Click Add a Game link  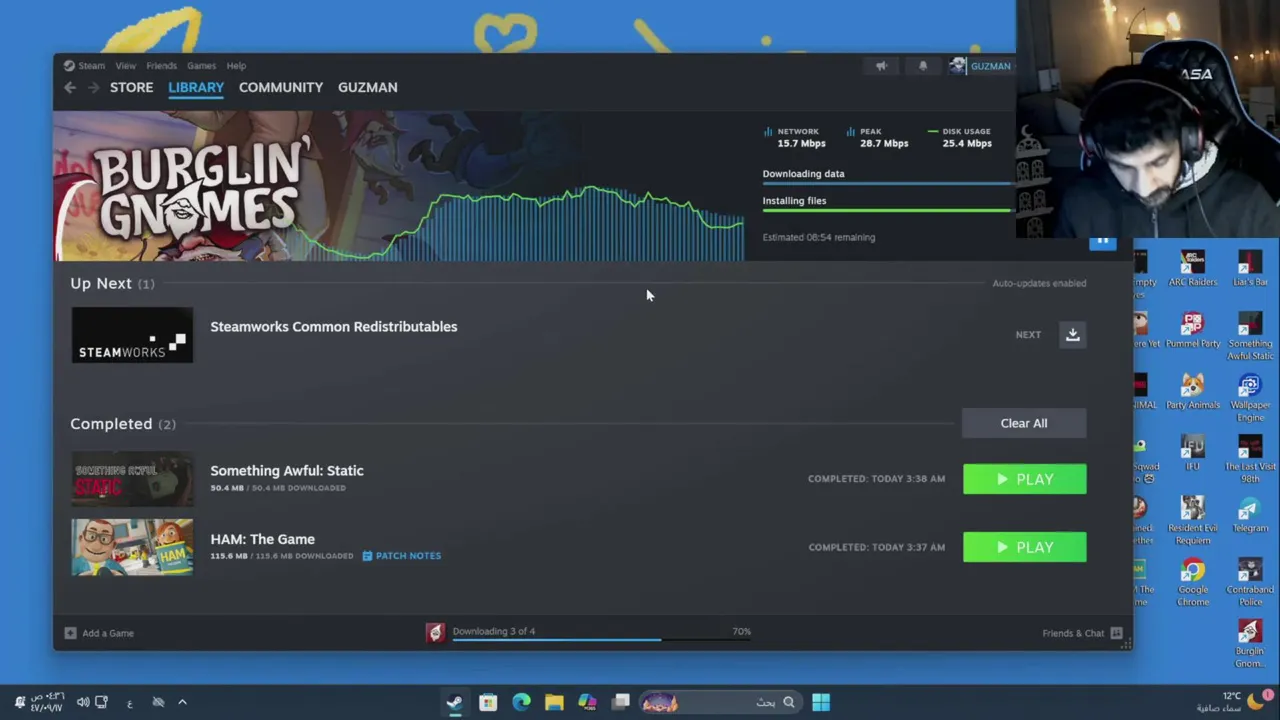(x=108, y=633)
